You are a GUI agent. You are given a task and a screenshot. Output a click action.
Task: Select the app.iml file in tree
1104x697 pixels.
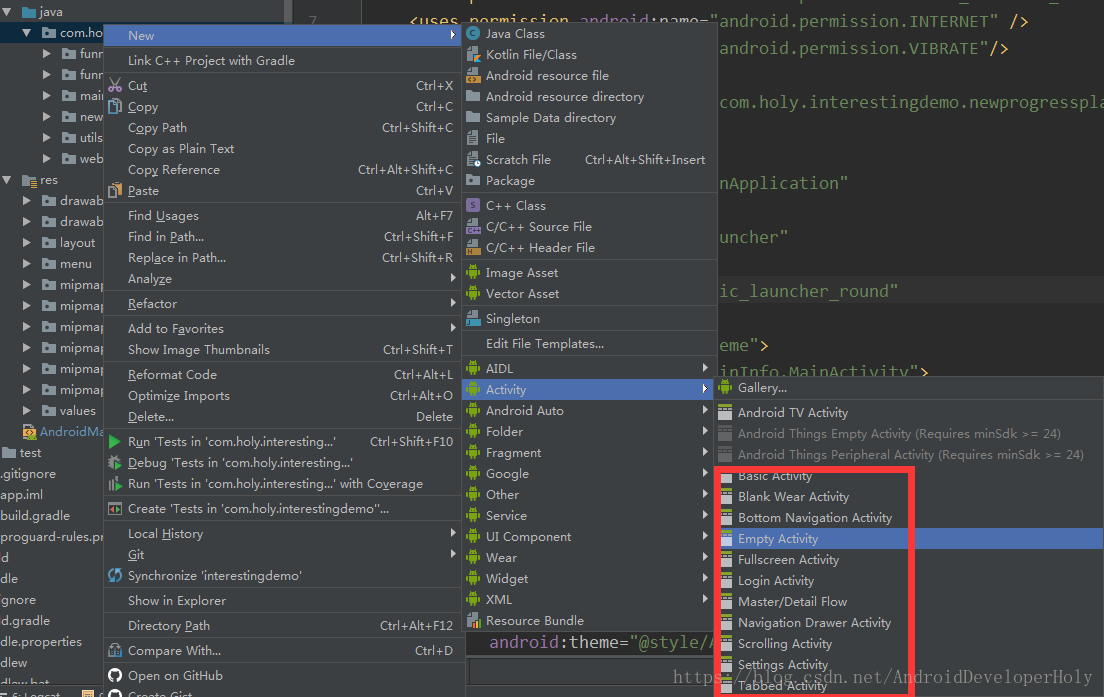coord(22,495)
